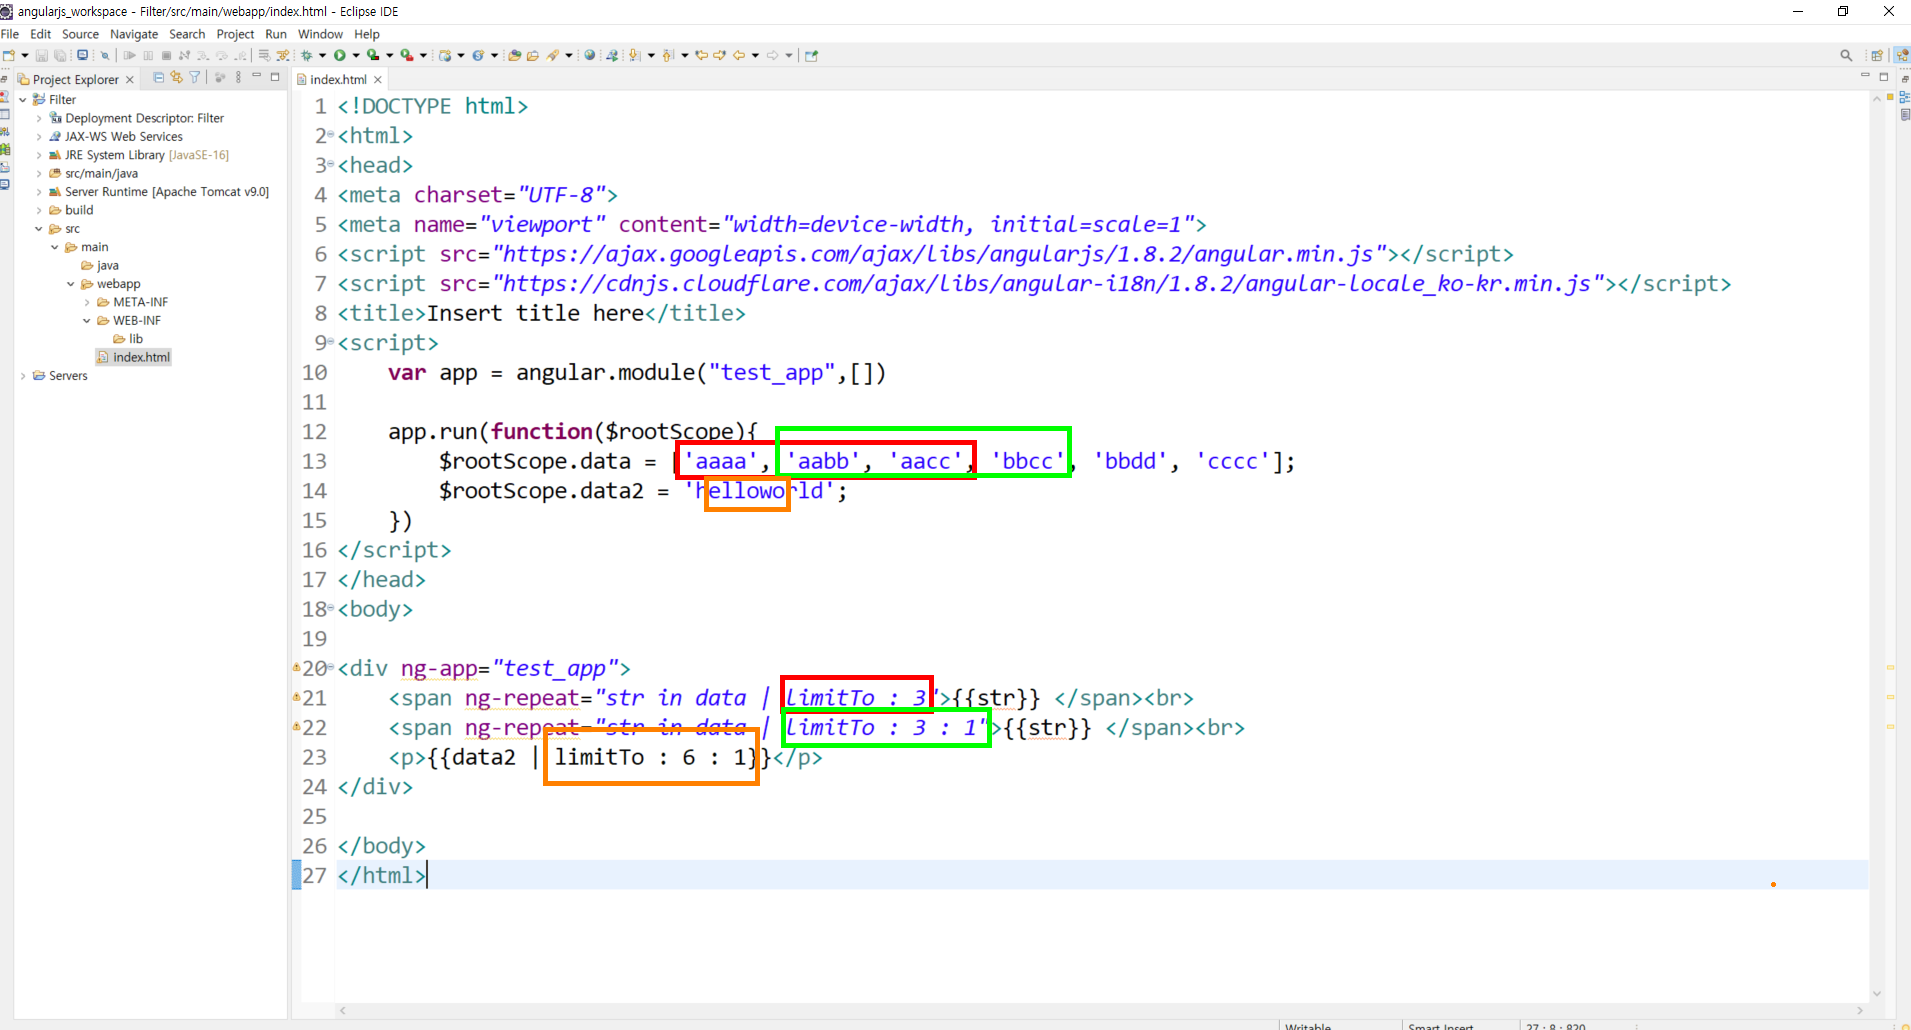Open the New wizard dropdown arrow
This screenshot has height=1030, width=1911.
(25, 56)
